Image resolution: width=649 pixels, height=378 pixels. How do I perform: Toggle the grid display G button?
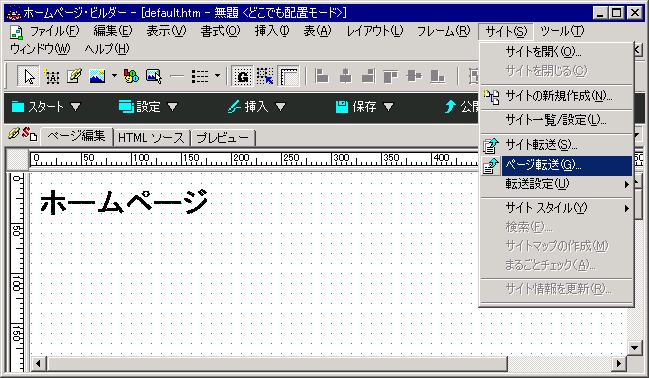pyautogui.click(x=242, y=77)
